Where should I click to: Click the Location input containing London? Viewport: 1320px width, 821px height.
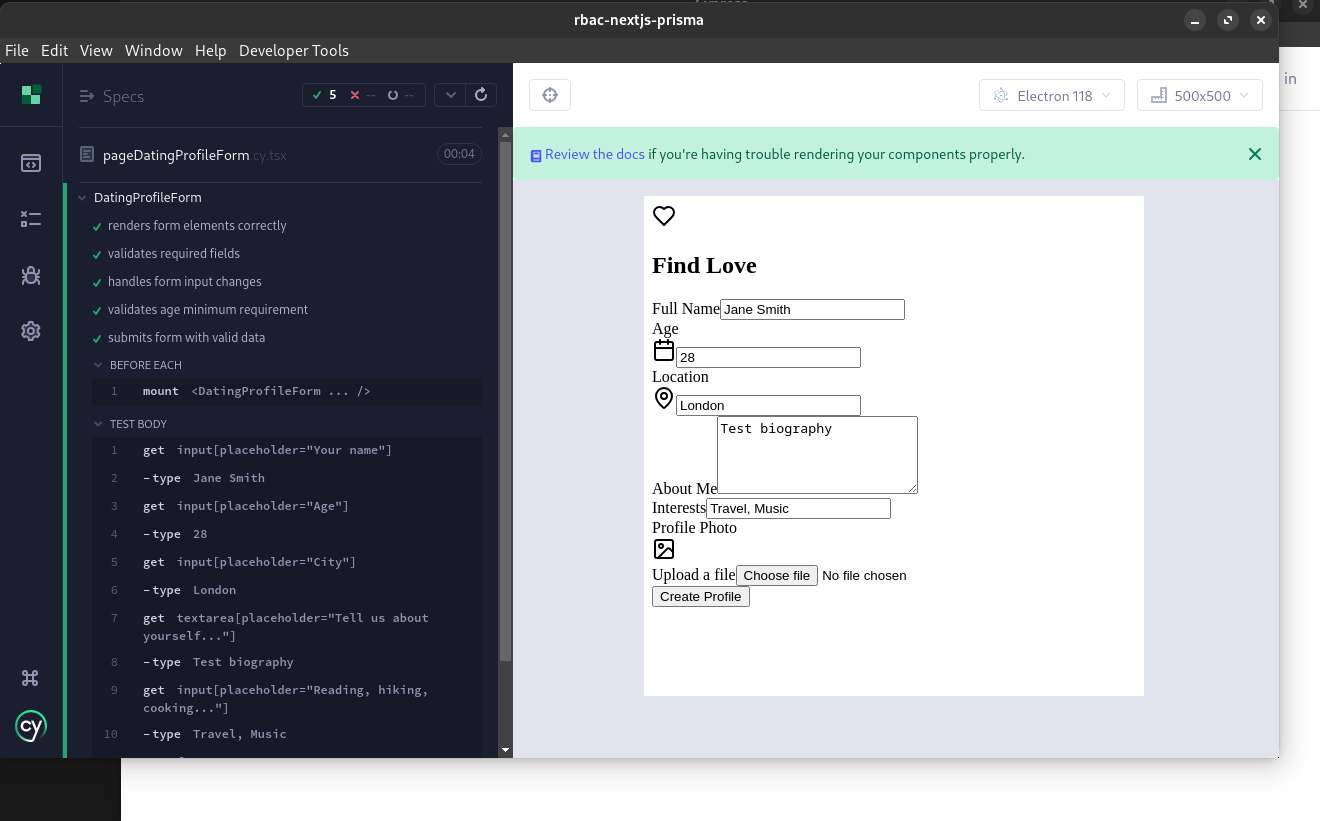click(x=768, y=405)
